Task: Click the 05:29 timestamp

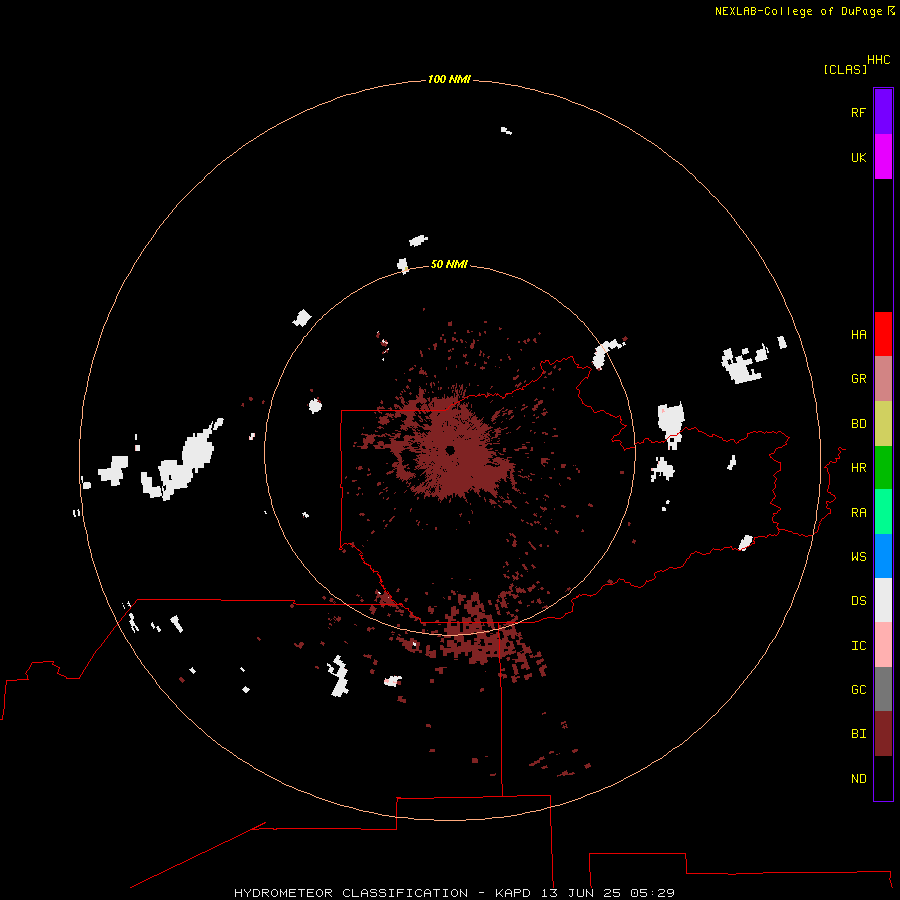Action: tap(652, 893)
